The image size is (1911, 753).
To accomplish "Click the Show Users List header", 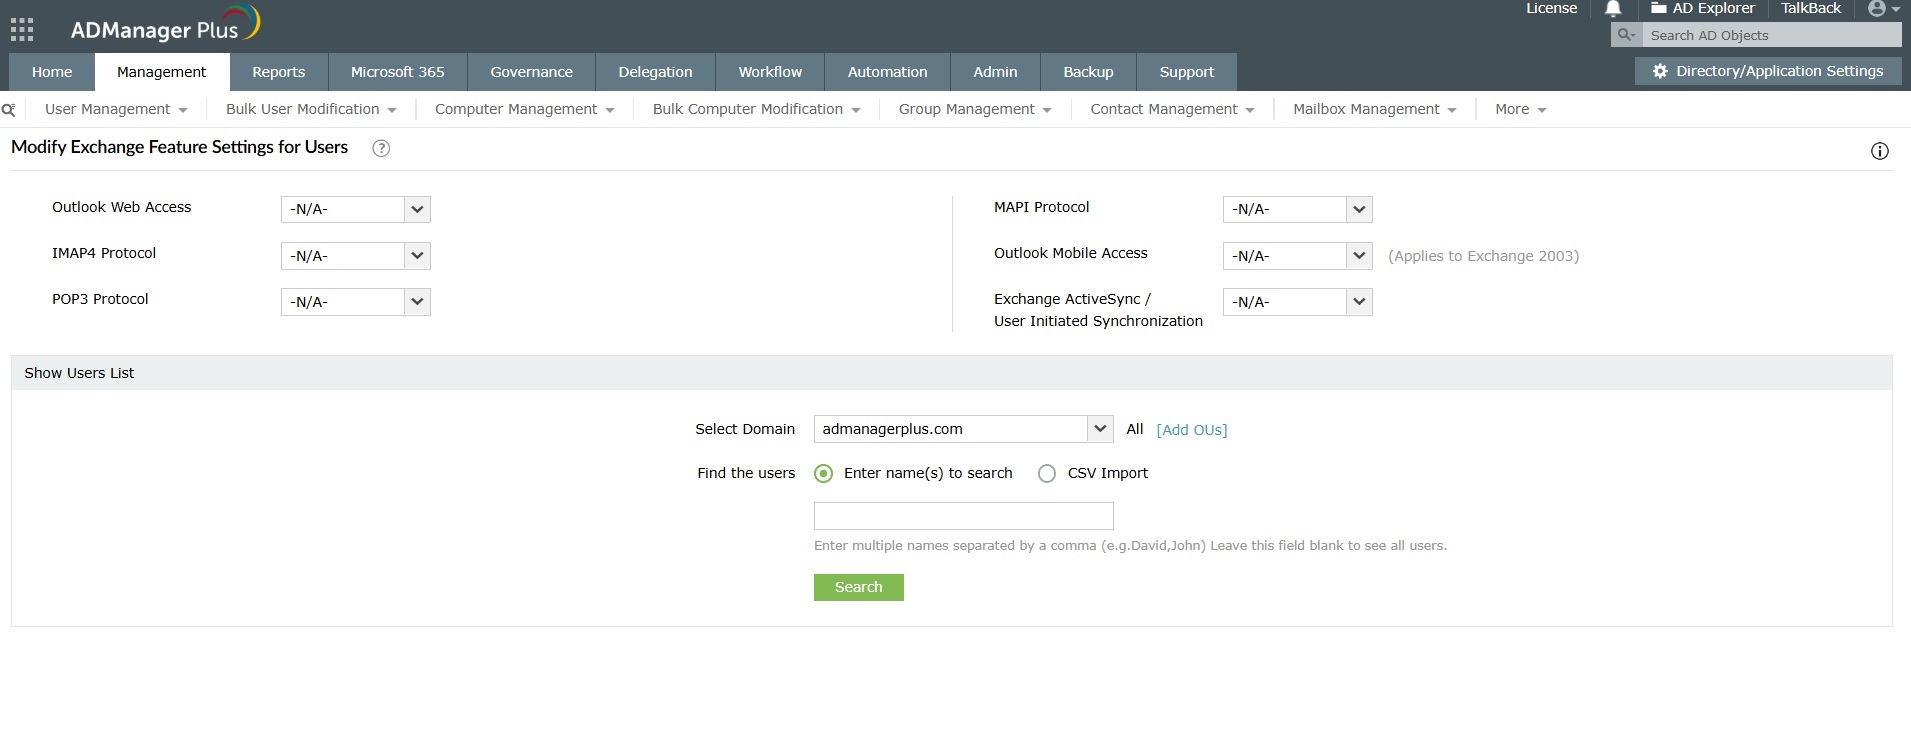I will (x=951, y=373).
